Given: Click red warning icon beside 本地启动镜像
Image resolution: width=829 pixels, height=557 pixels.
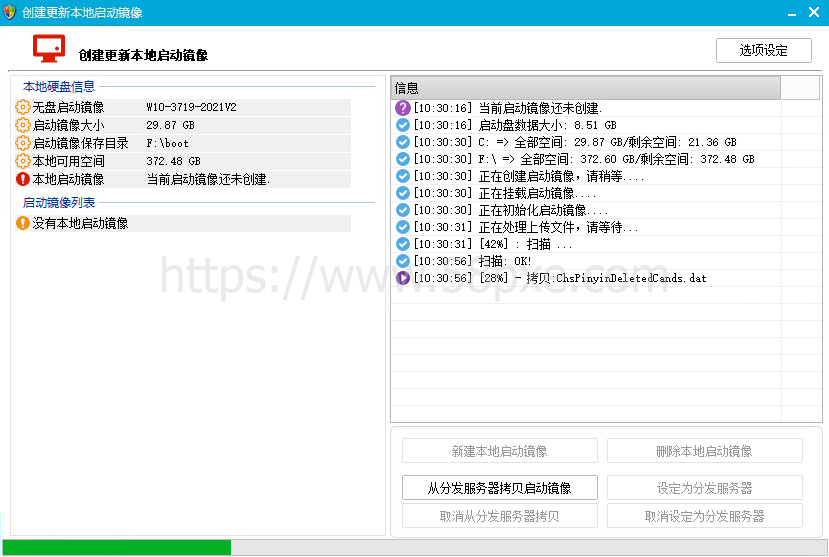Looking at the screenshot, I should click(x=23, y=179).
